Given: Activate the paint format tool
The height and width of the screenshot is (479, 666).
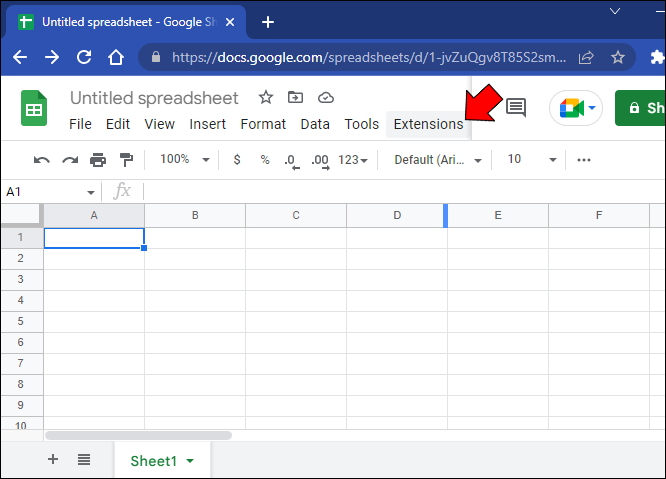Looking at the screenshot, I should 126,160.
